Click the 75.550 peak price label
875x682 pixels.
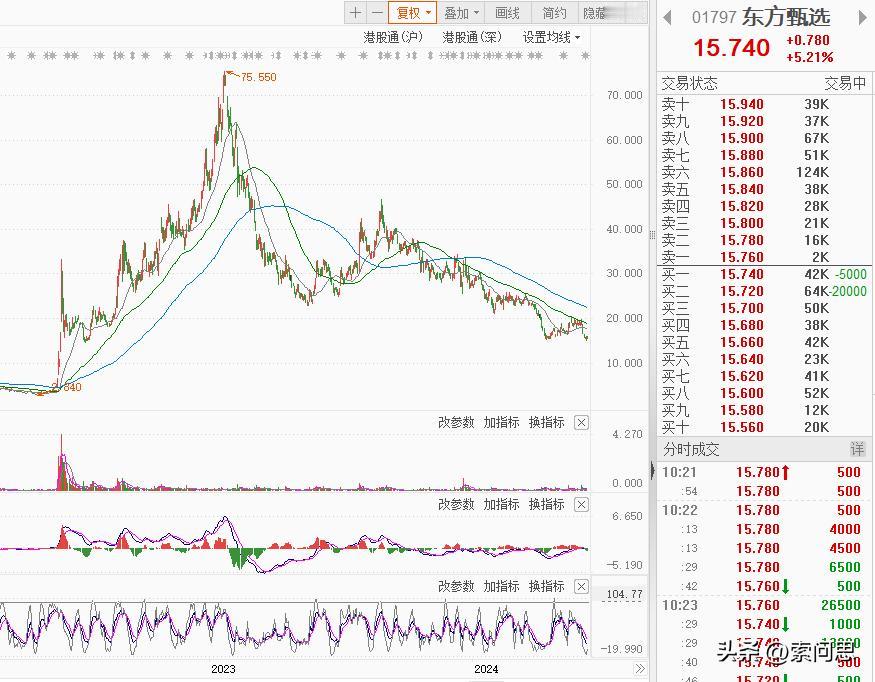point(258,77)
